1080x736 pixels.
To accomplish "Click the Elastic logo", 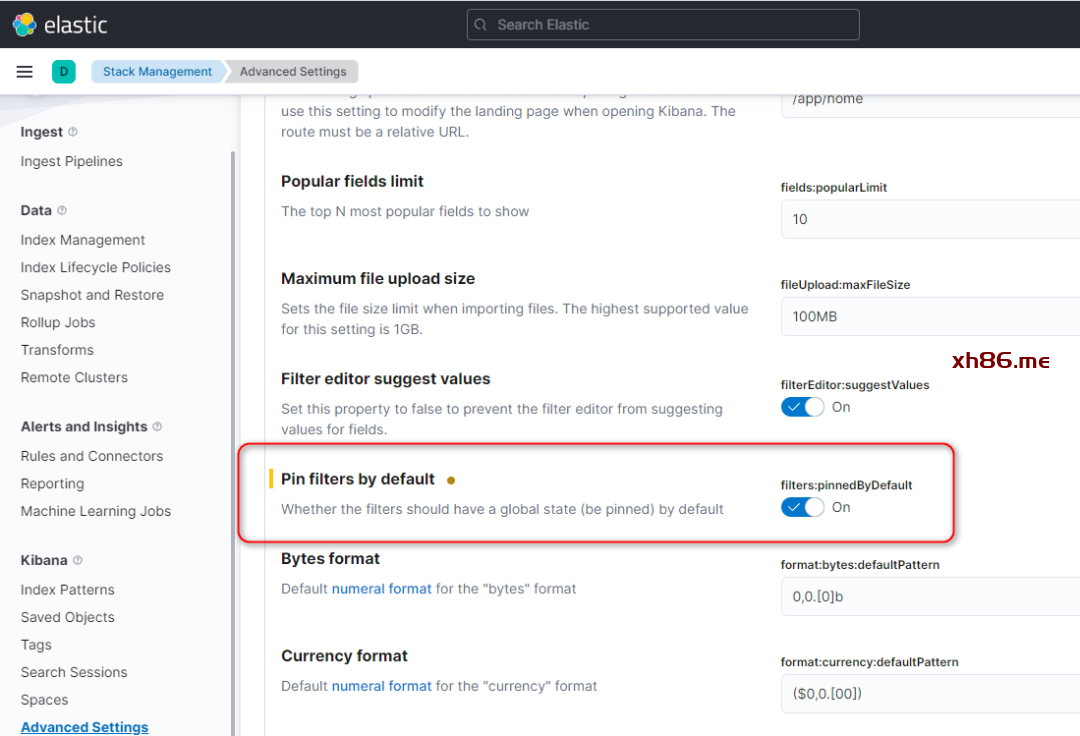I will pos(25,25).
